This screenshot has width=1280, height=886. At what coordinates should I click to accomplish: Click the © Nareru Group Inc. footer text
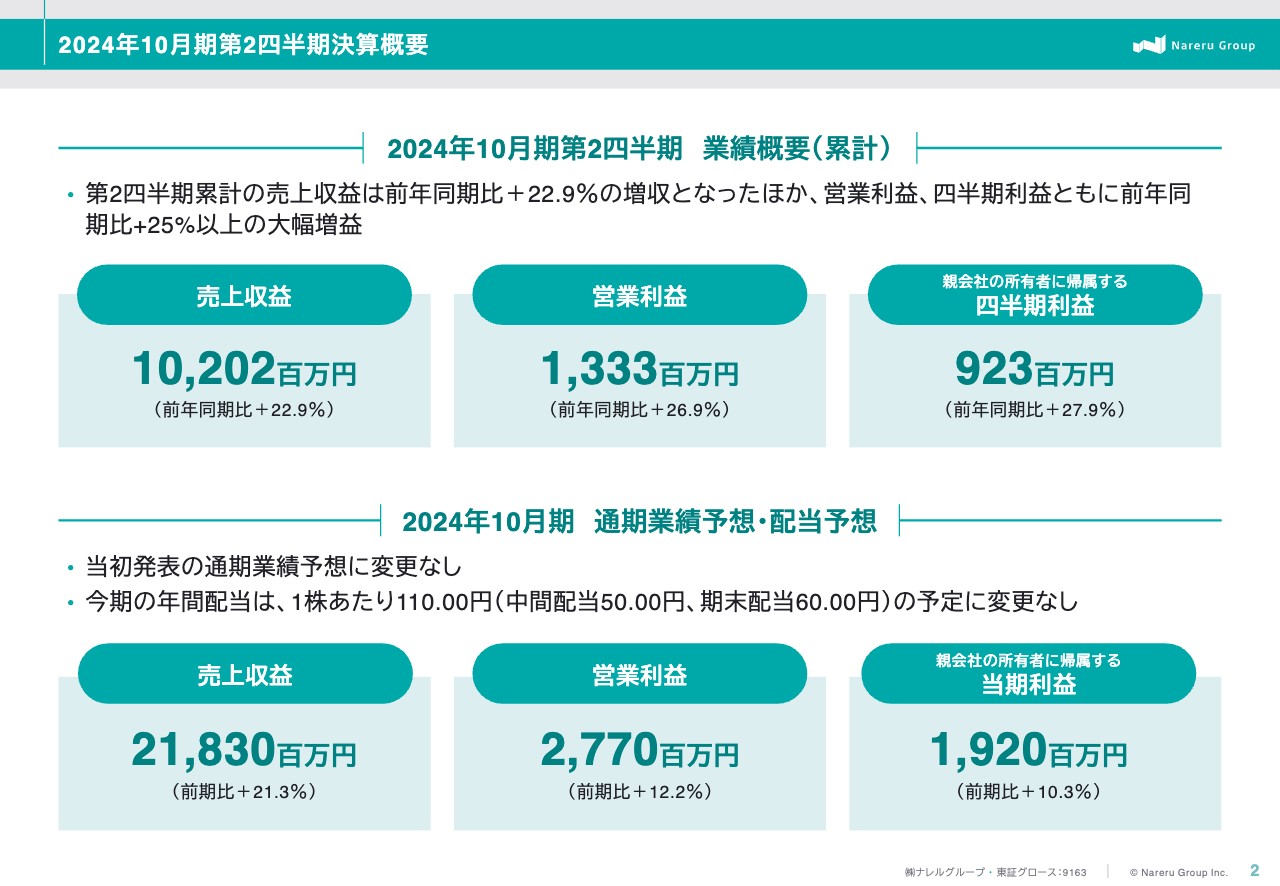[1178, 872]
